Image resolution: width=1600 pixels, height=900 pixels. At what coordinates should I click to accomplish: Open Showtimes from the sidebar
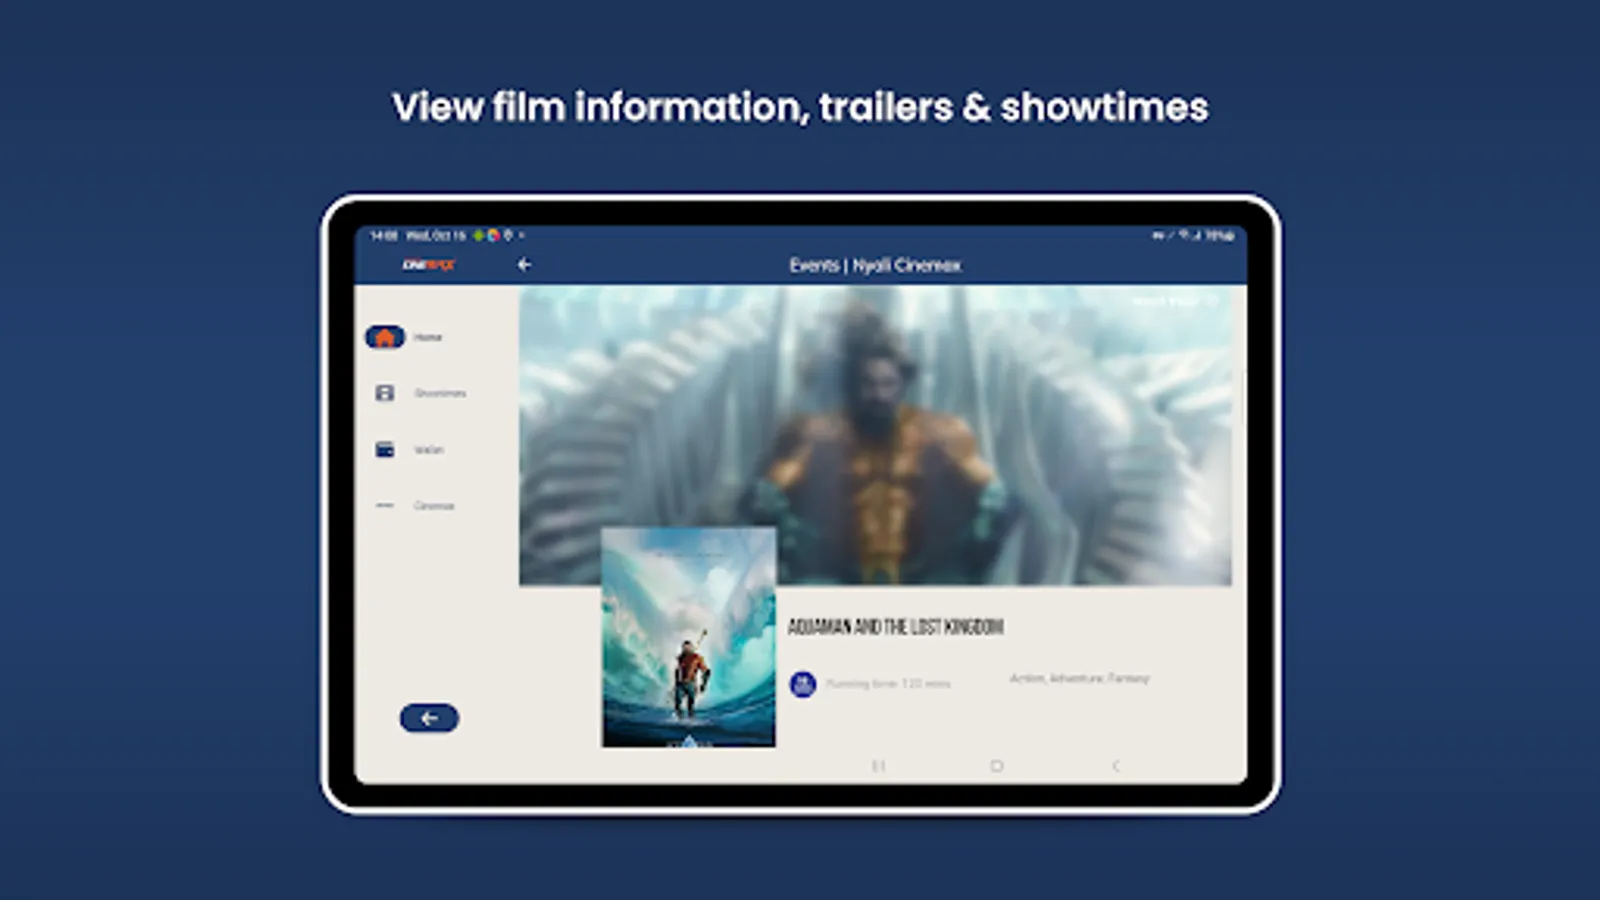click(x=385, y=393)
